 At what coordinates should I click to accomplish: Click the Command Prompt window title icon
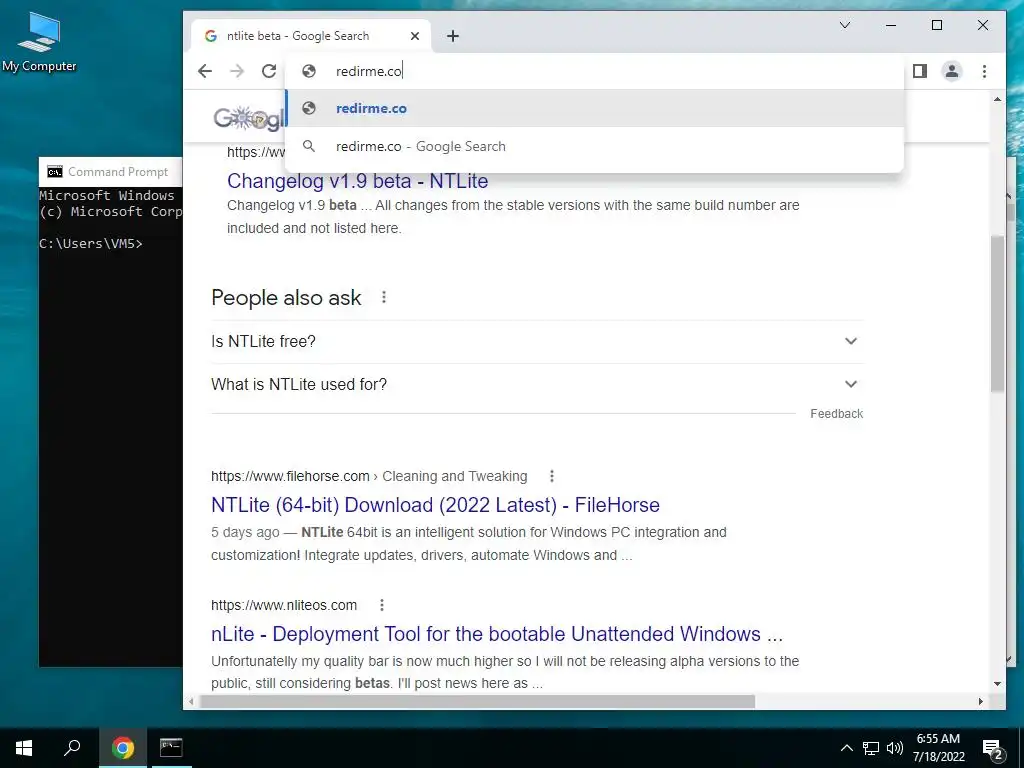click(55, 172)
